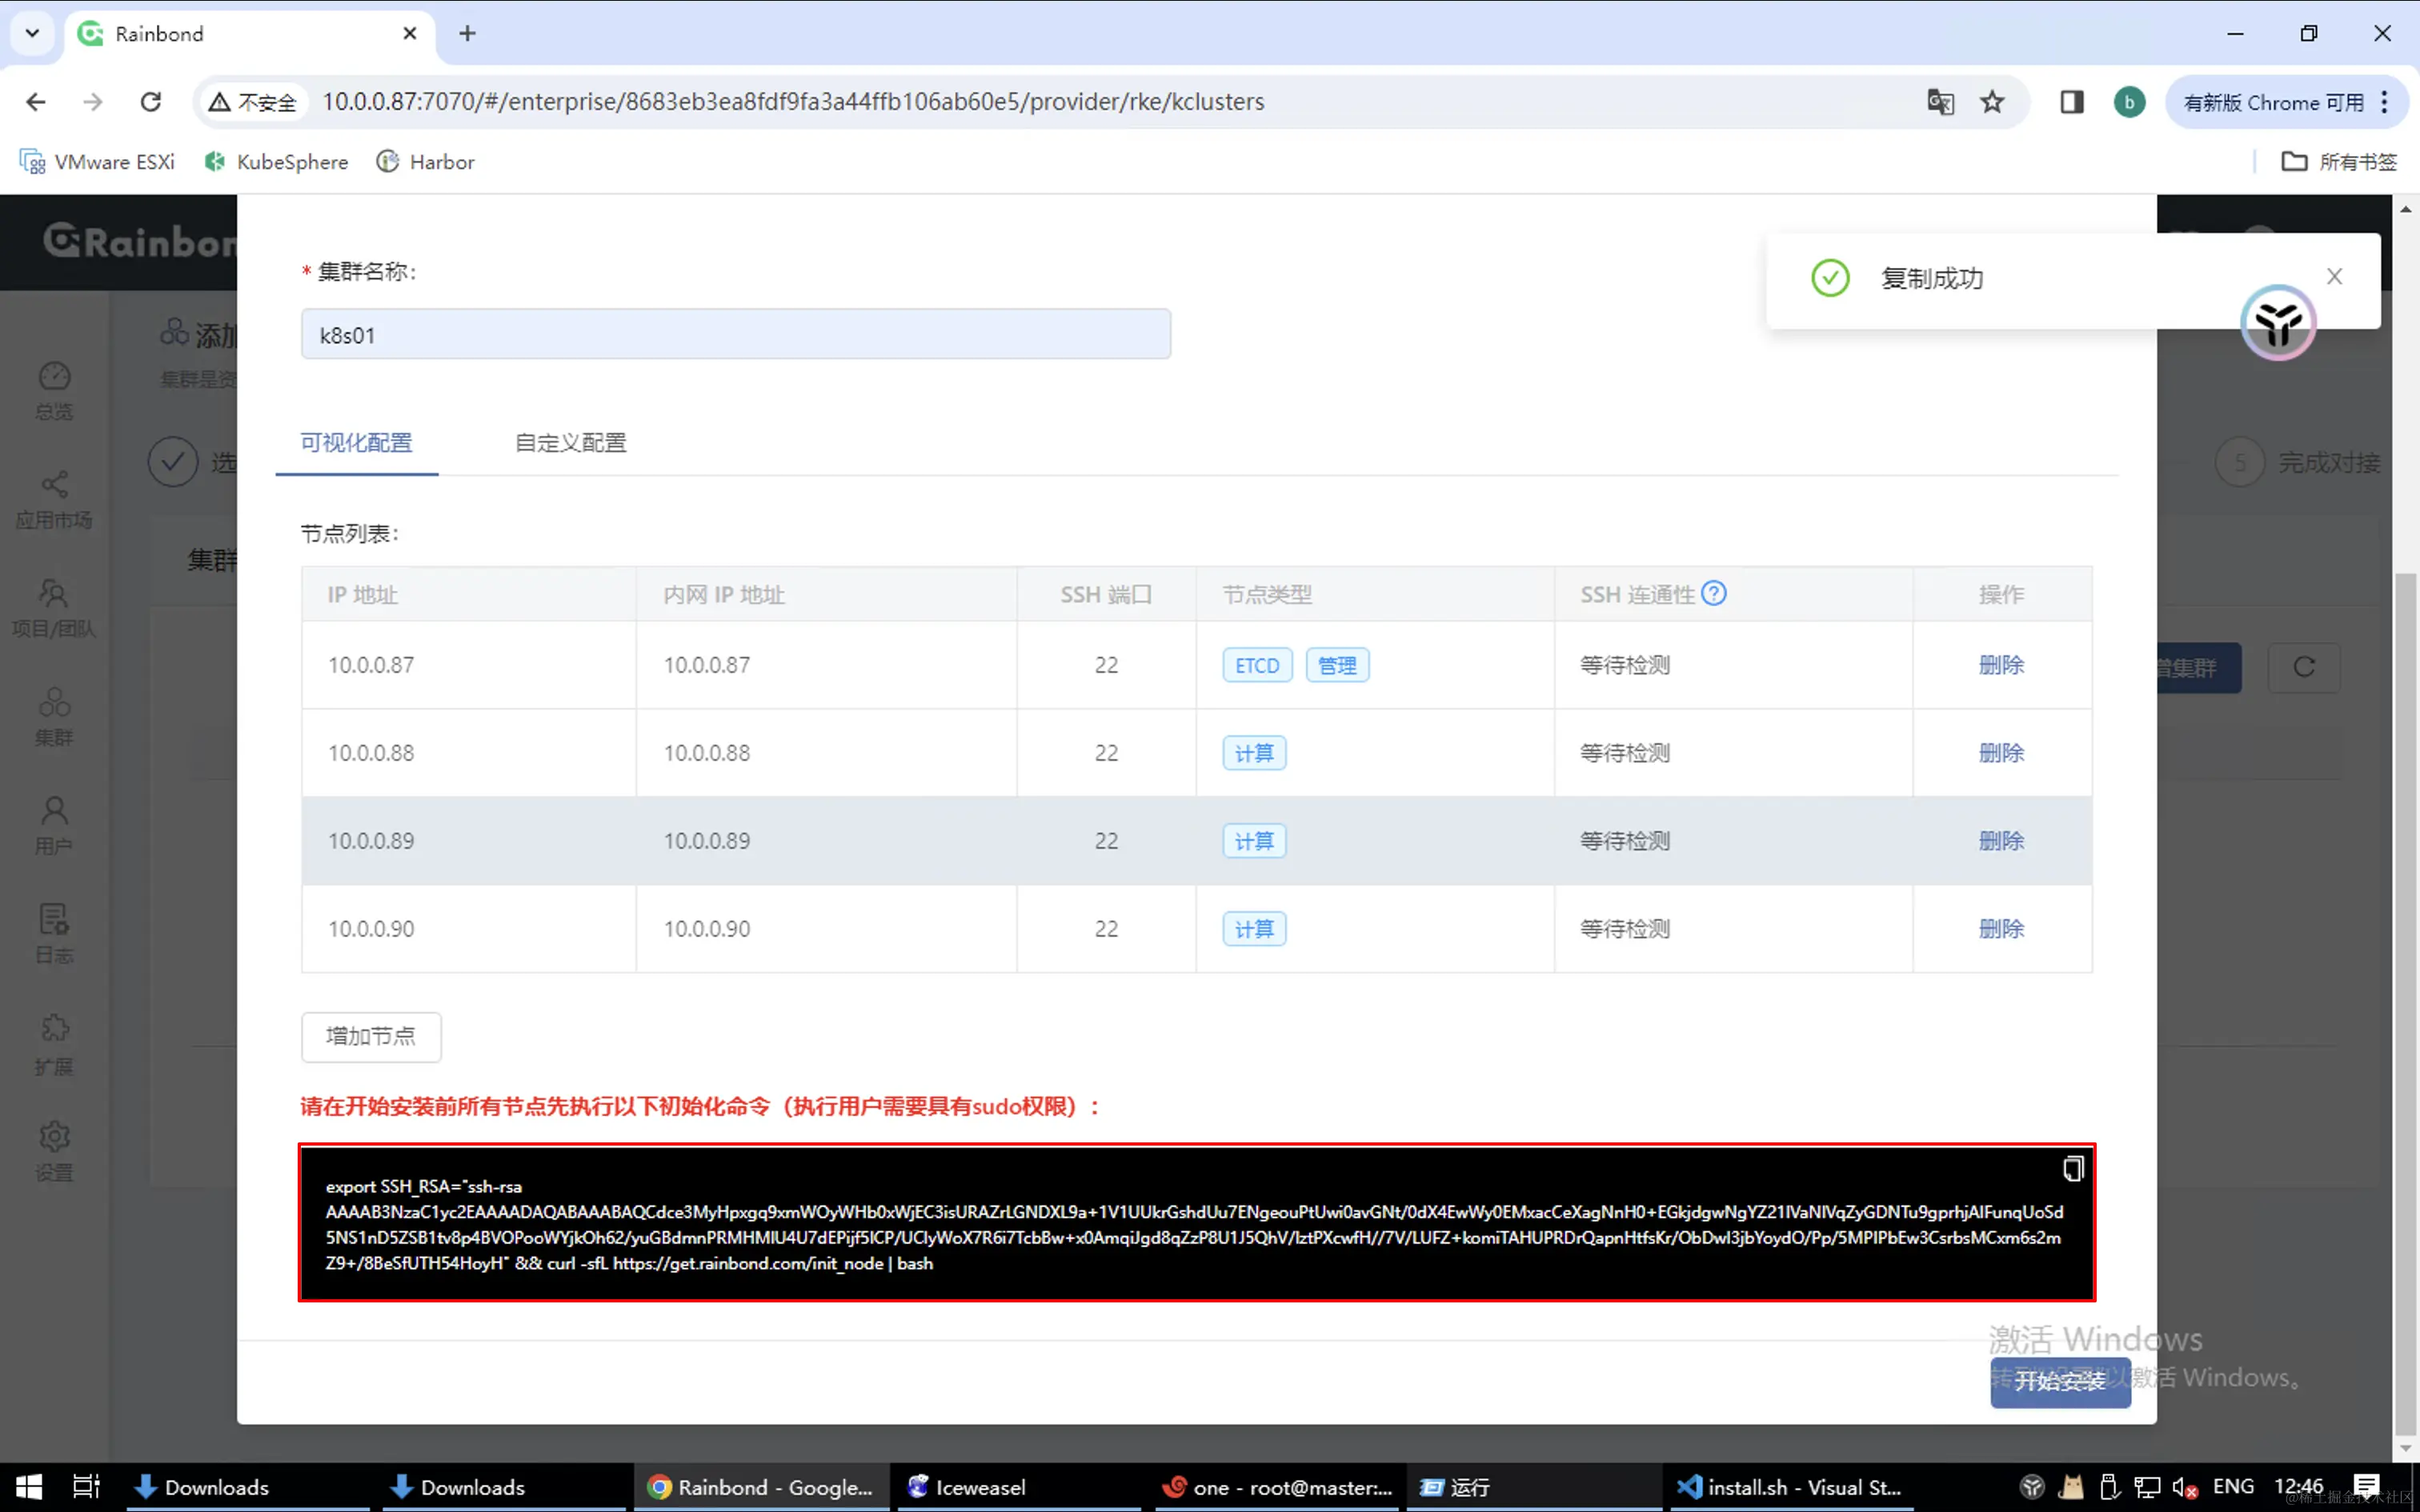Open Chrome side panel icon
2420x1512 pixels.
pyautogui.click(x=2071, y=102)
